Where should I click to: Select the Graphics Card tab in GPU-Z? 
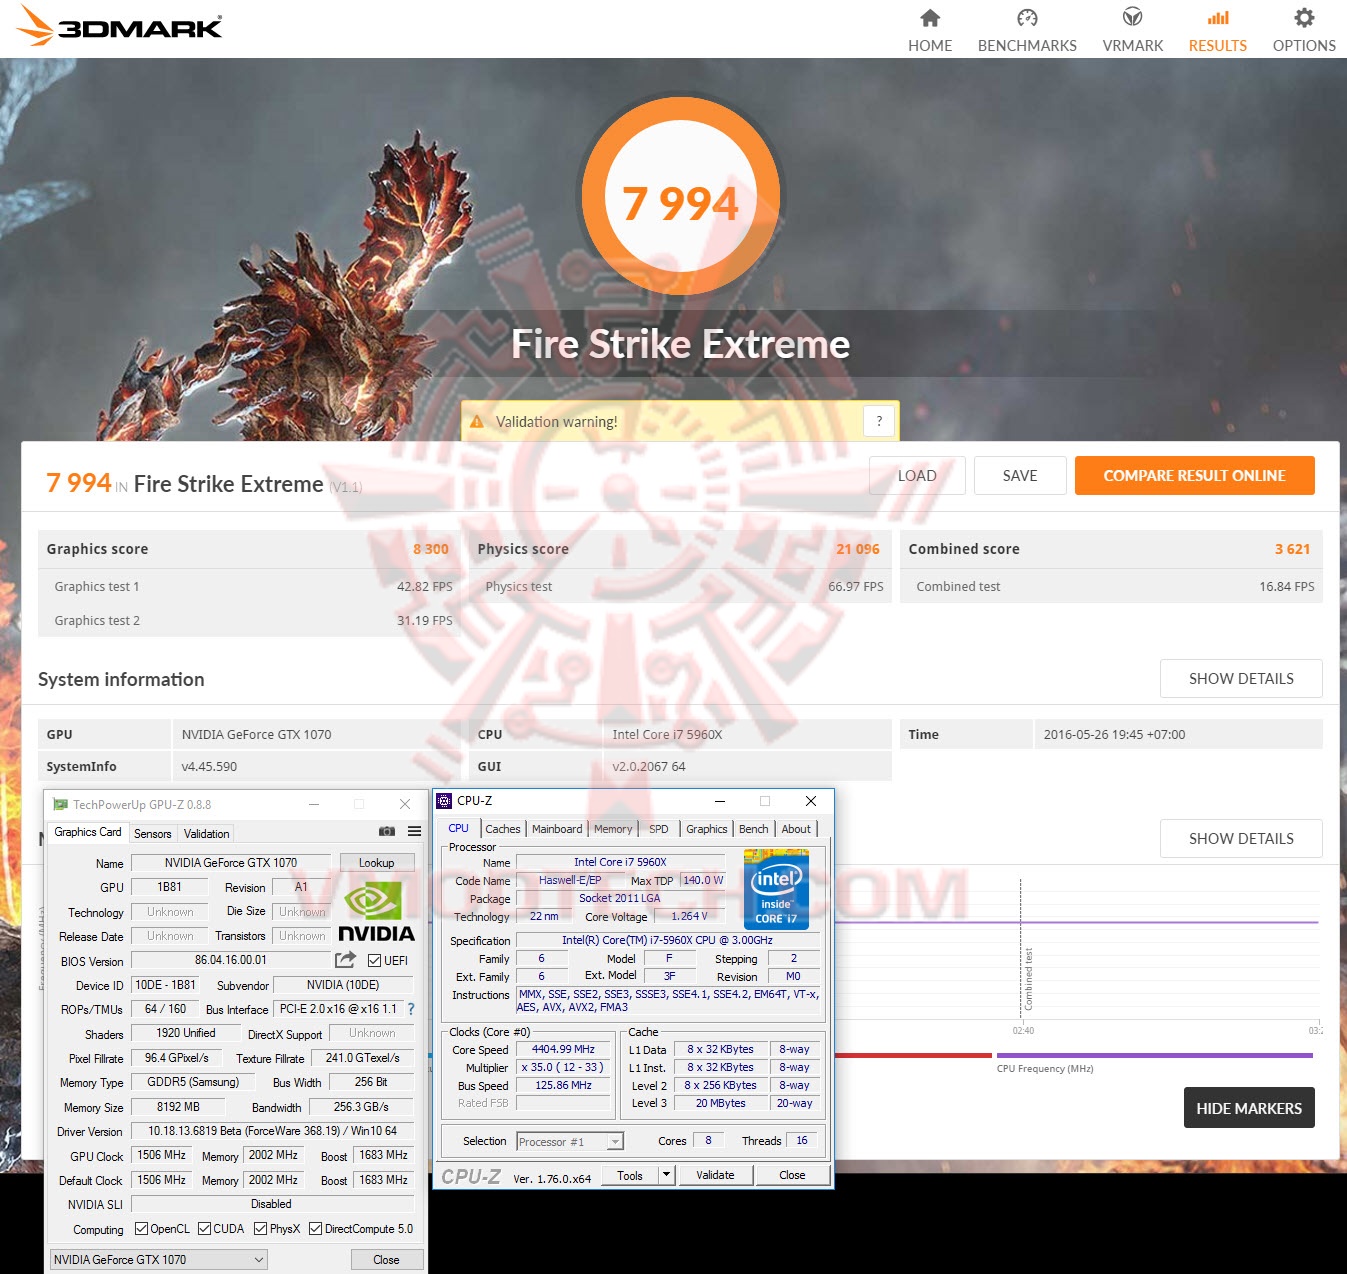click(88, 832)
